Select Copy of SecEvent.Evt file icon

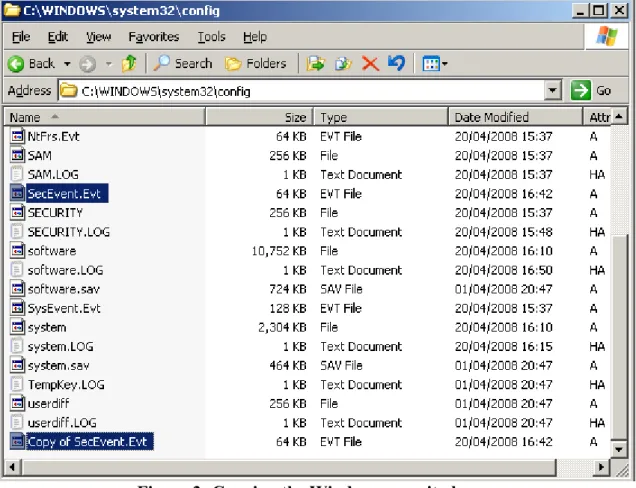17,441
